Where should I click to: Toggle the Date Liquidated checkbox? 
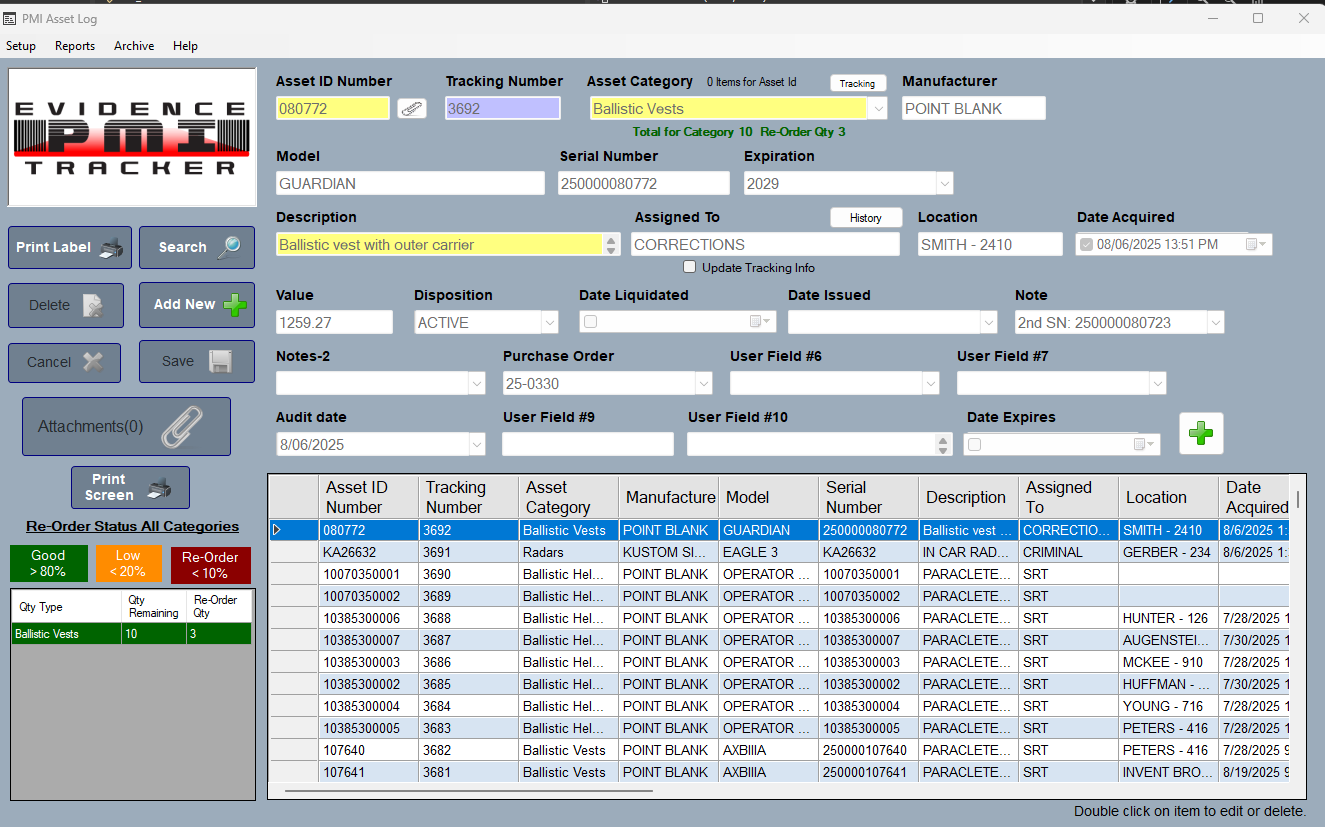591,322
